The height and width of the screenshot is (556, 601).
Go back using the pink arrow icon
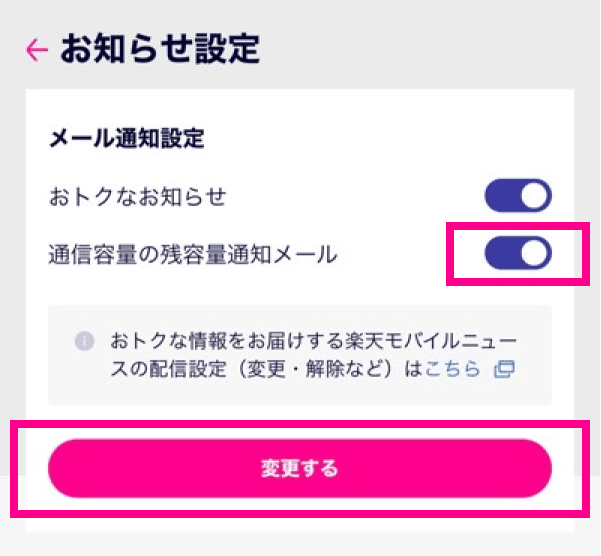point(37,49)
